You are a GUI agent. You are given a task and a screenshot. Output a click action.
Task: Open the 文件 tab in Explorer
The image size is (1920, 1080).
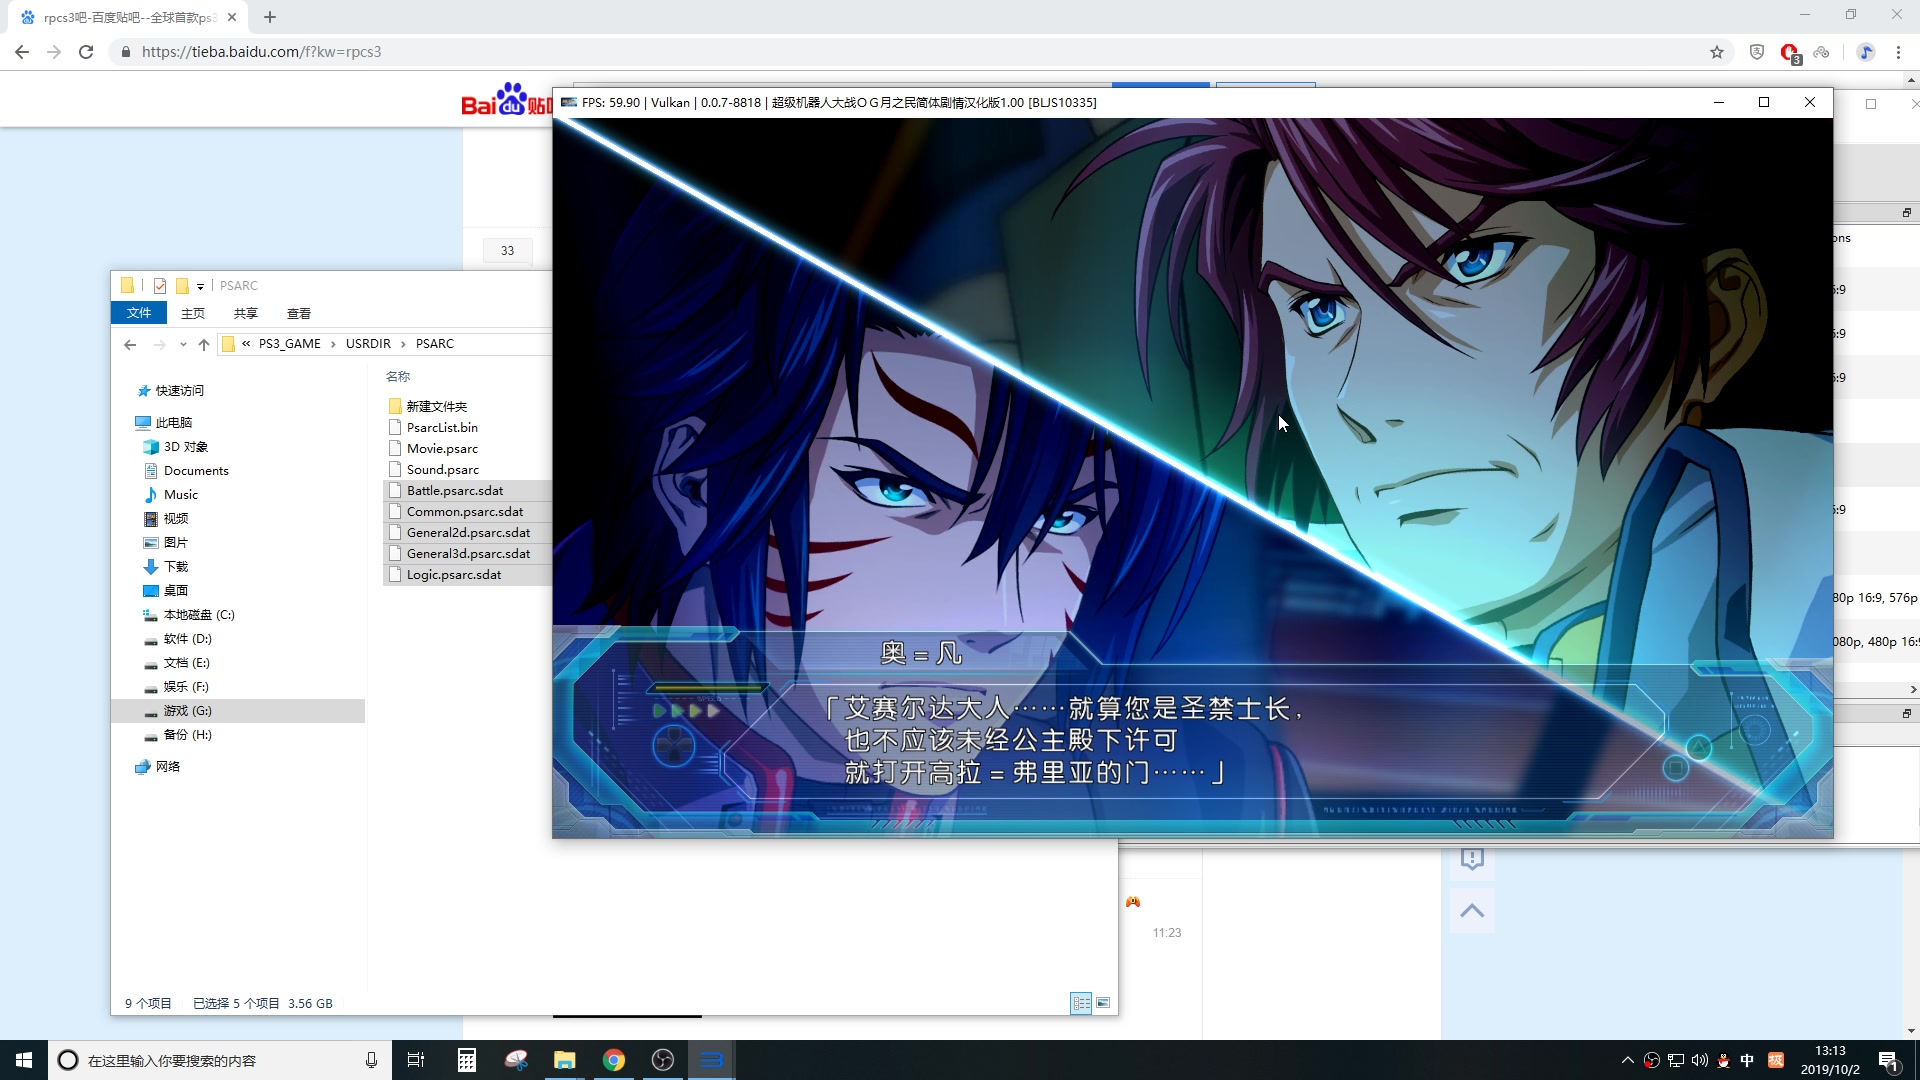pos(139,313)
